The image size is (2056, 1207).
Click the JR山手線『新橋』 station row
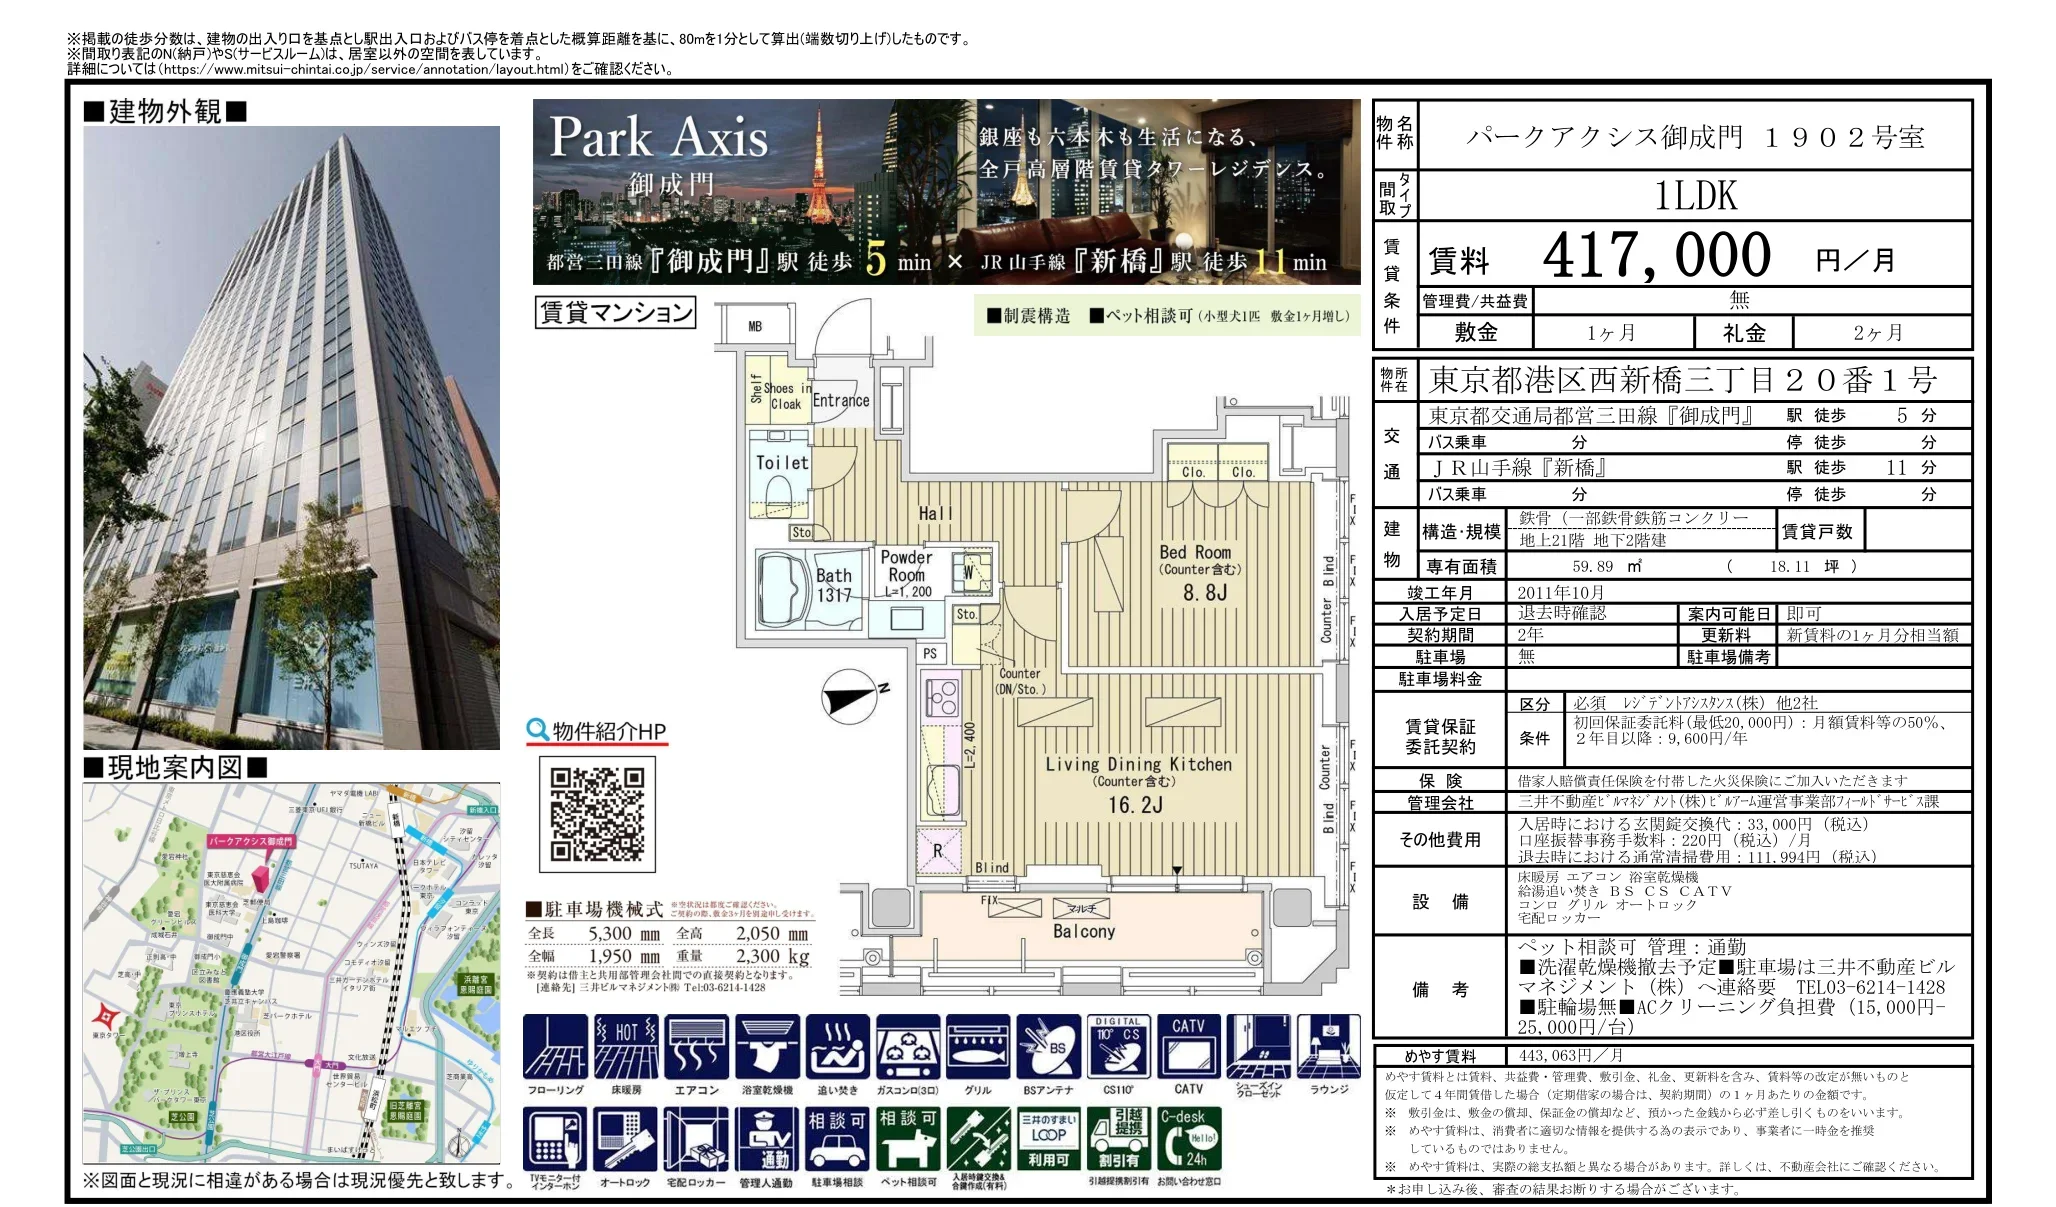click(1695, 467)
